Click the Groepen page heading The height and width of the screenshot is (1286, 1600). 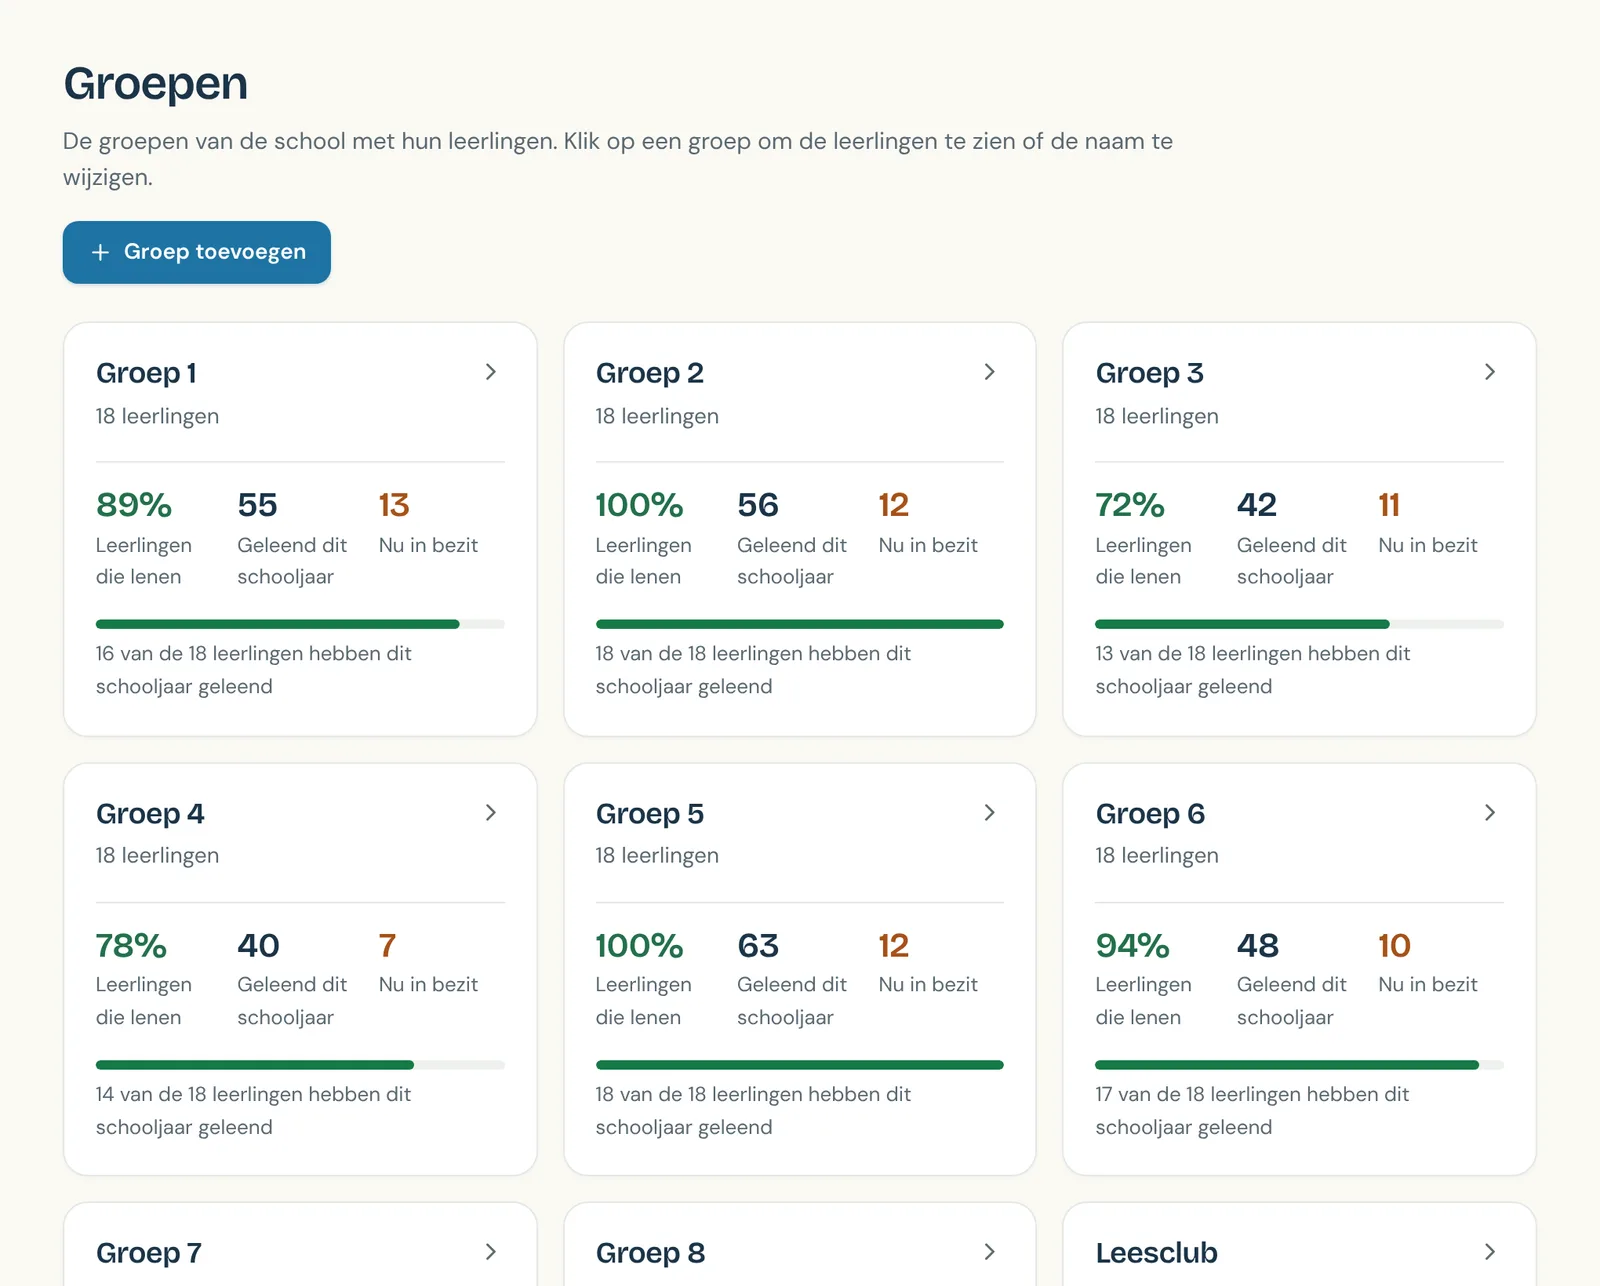pyautogui.click(x=156, y=84)
